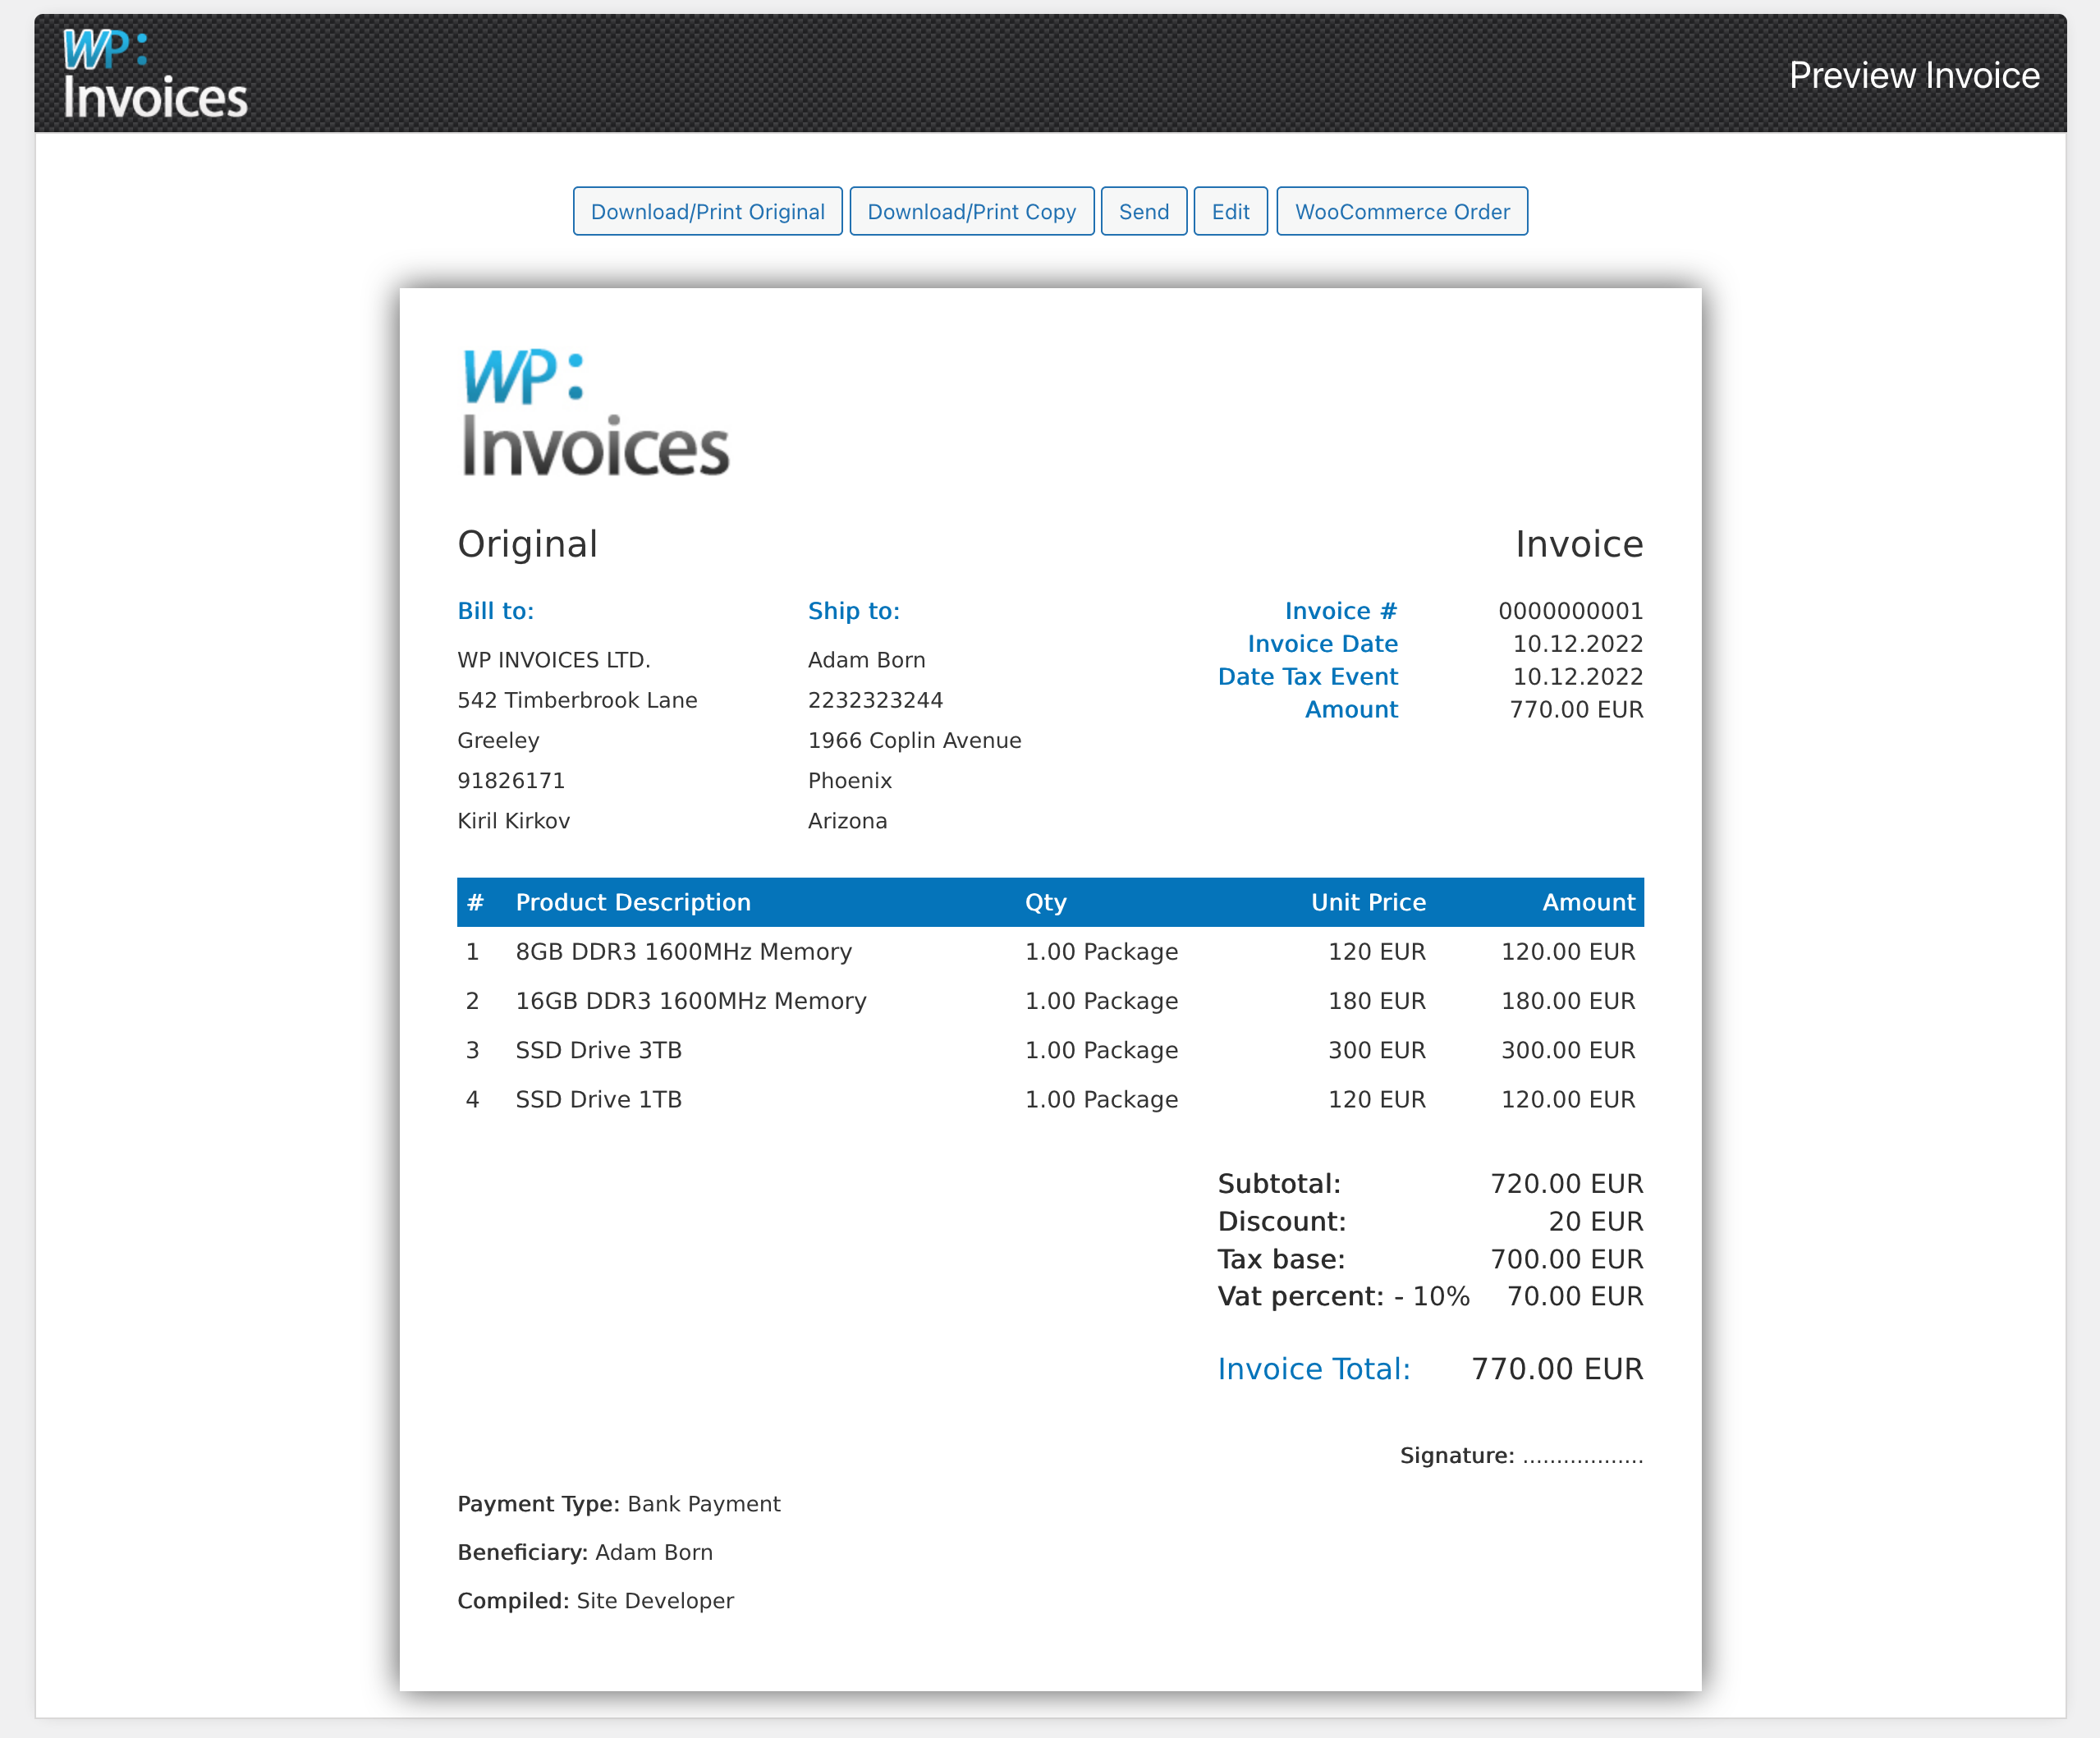Edit the invoice
Image resolution: width=2100 pixels, height=1738 pixels.
(x=1230, y=211)
